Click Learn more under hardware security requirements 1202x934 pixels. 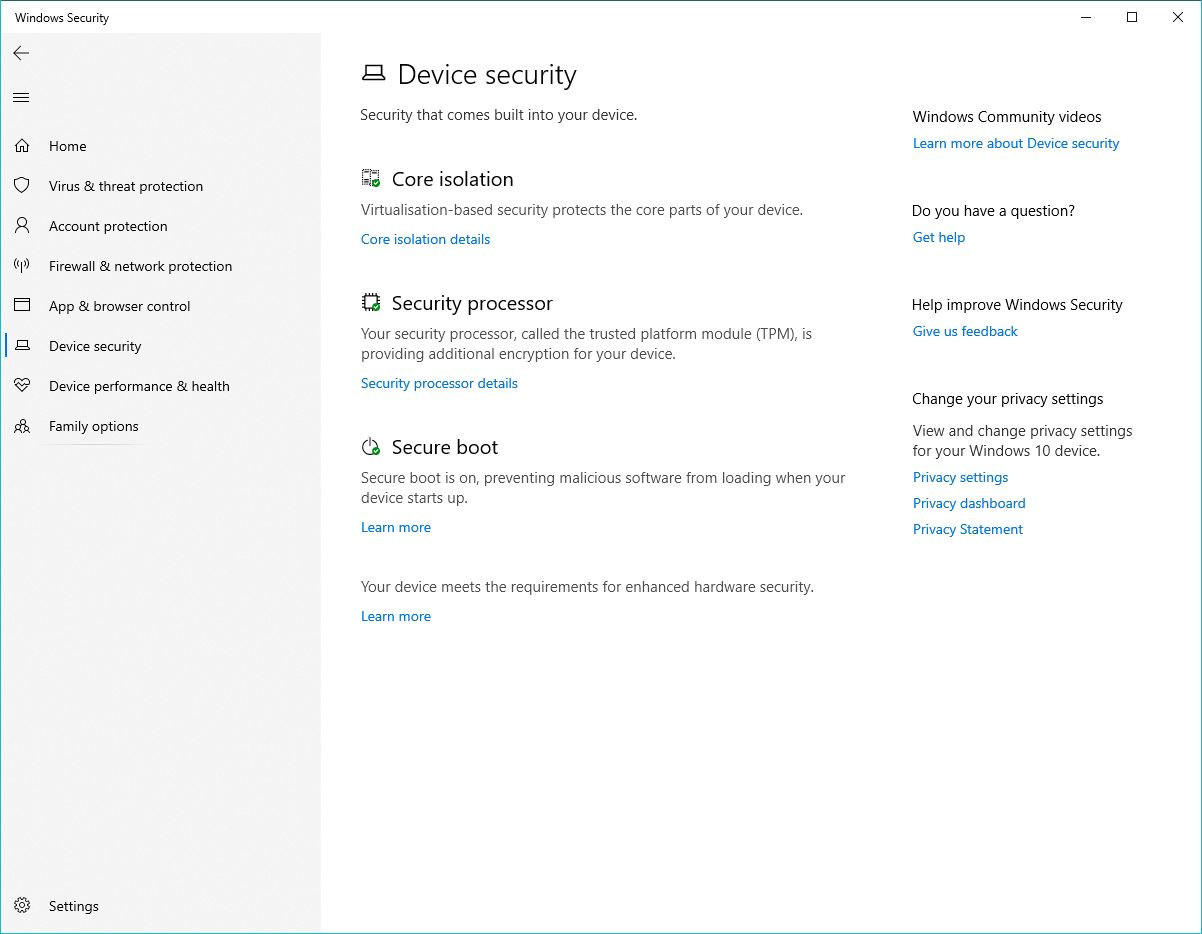click(396, 616)
